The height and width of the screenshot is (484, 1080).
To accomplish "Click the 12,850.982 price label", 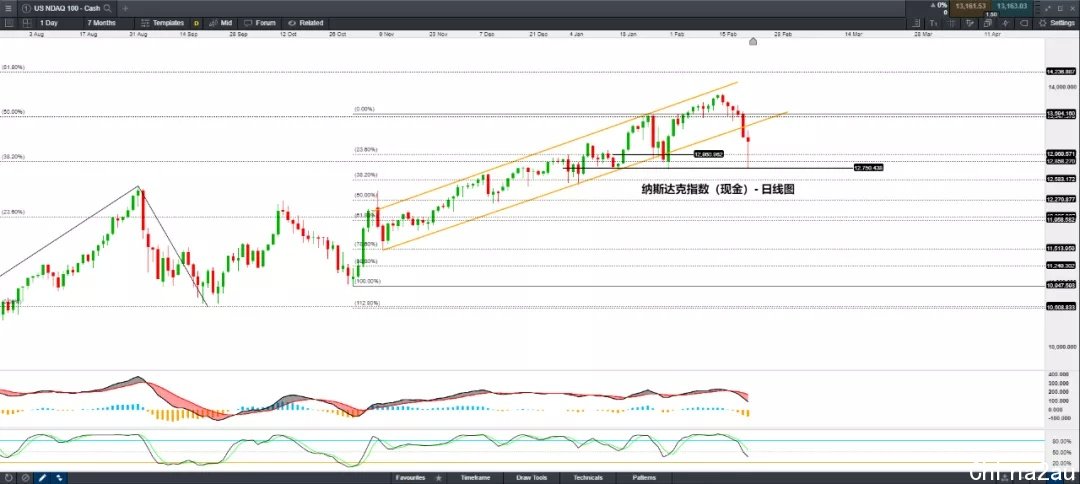I will [x=708, y=154].
